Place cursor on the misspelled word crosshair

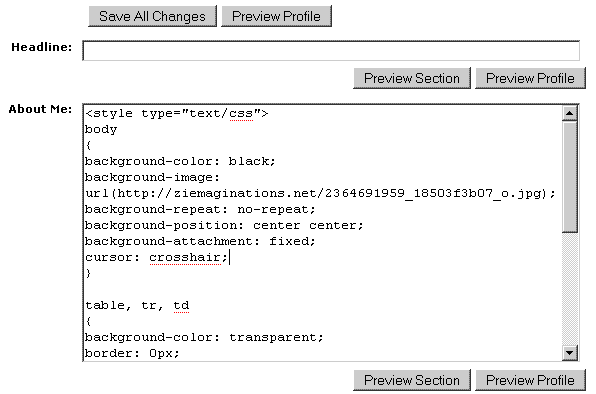(185, 258)
